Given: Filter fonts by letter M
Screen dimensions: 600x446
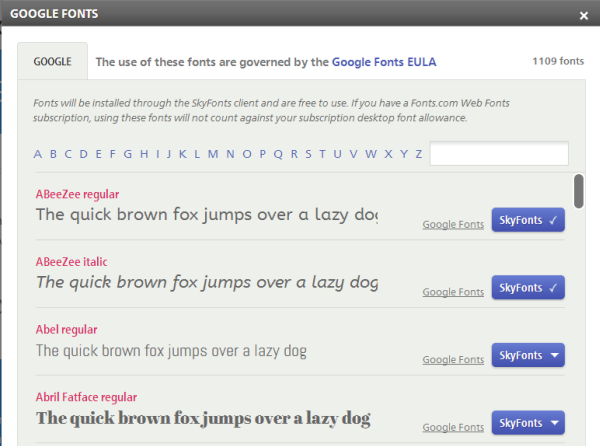Looking at the screenshot, I should (x=213, y=154).
